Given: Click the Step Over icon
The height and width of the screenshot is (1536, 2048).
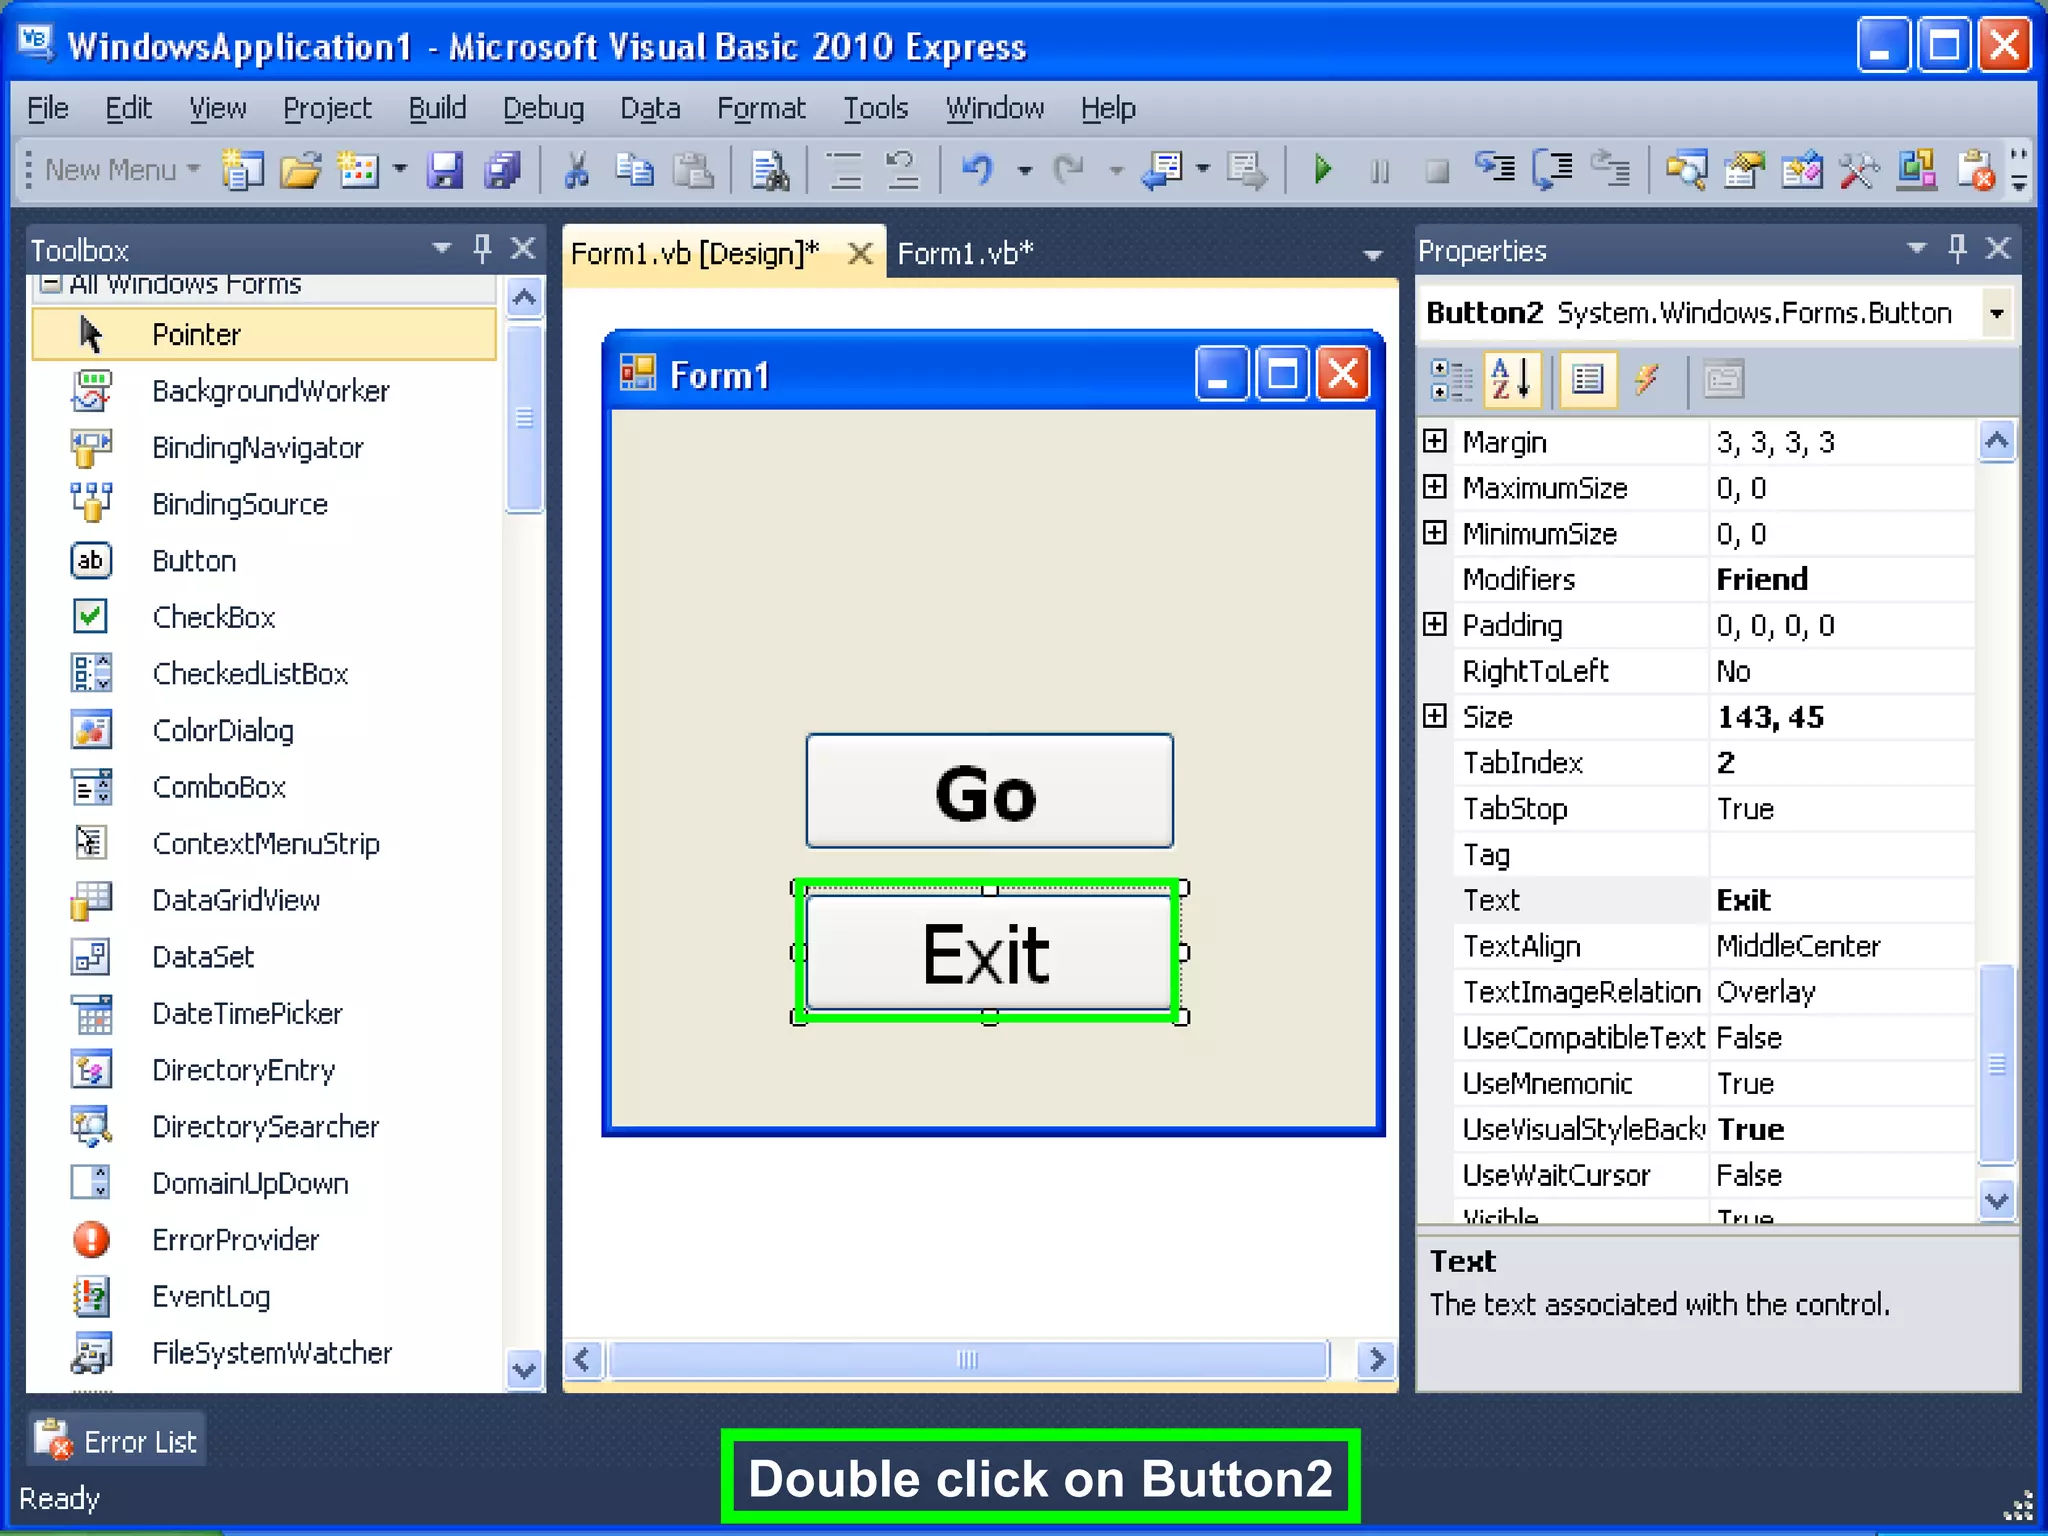Looking at the screenshot, I should click(x=1553, y=169).
